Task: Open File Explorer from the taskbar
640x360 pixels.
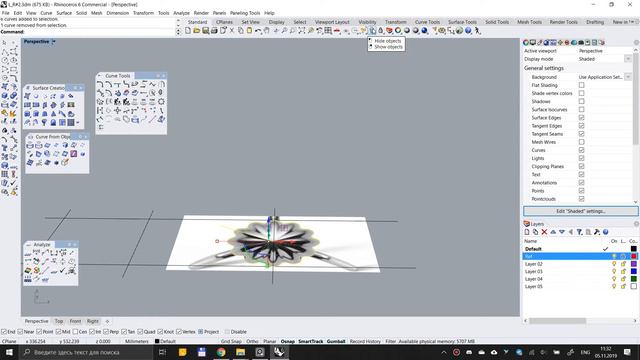Action: point(240,352)
